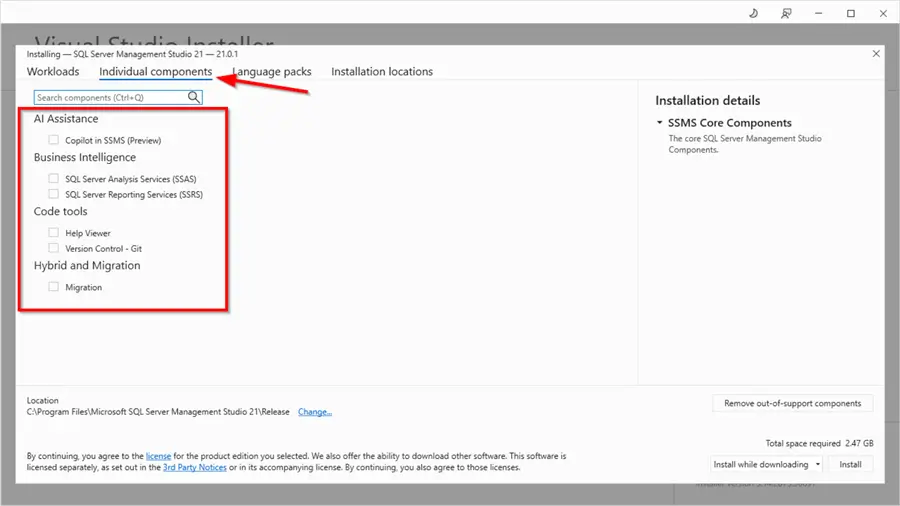Click Remove out-of-support components button
Image resolution: width=900 pixels, height=506 pixels.
click(x=793, y=403)
